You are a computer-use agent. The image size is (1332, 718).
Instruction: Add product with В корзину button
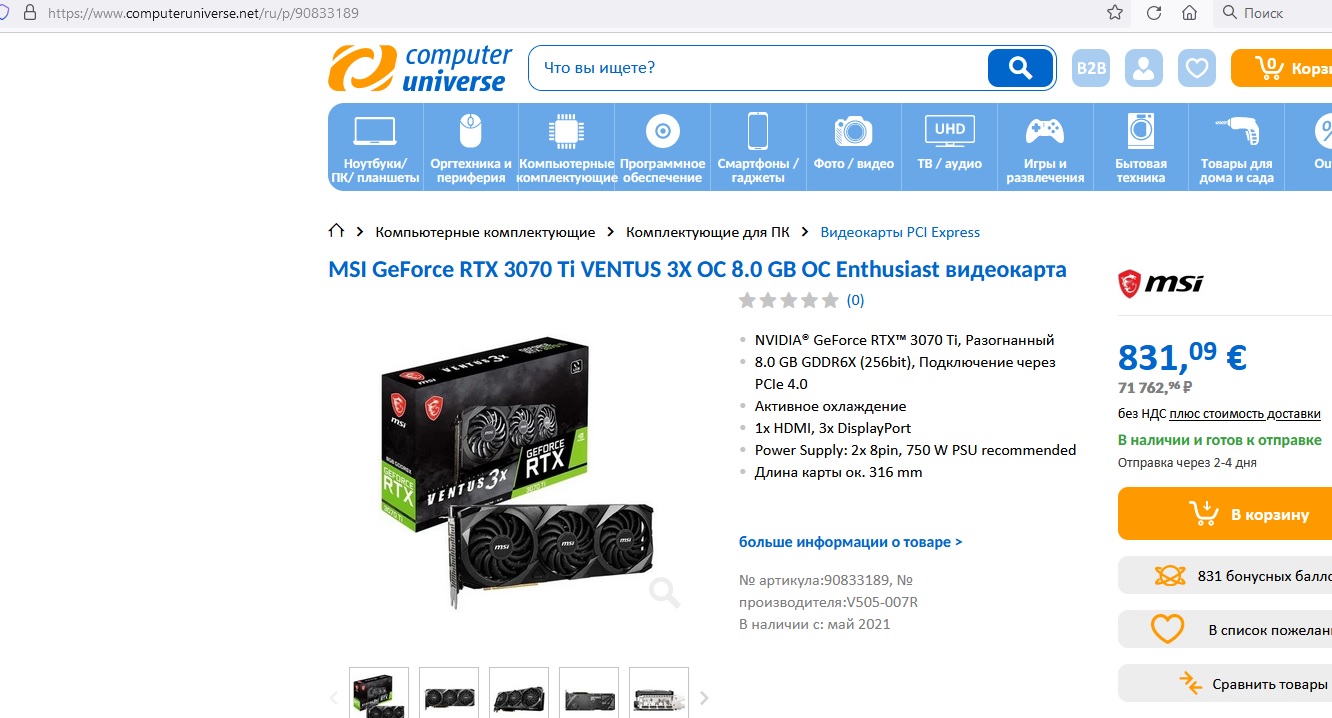pos(1225,514)
